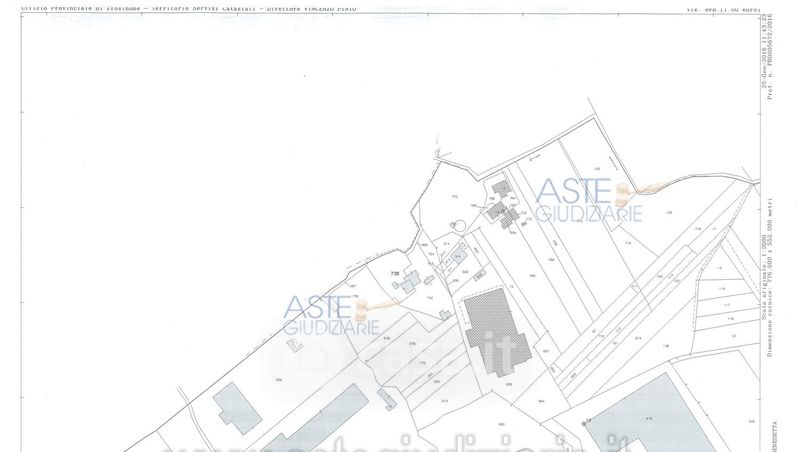Click the small blue building below parcel strips

point(388,399)
